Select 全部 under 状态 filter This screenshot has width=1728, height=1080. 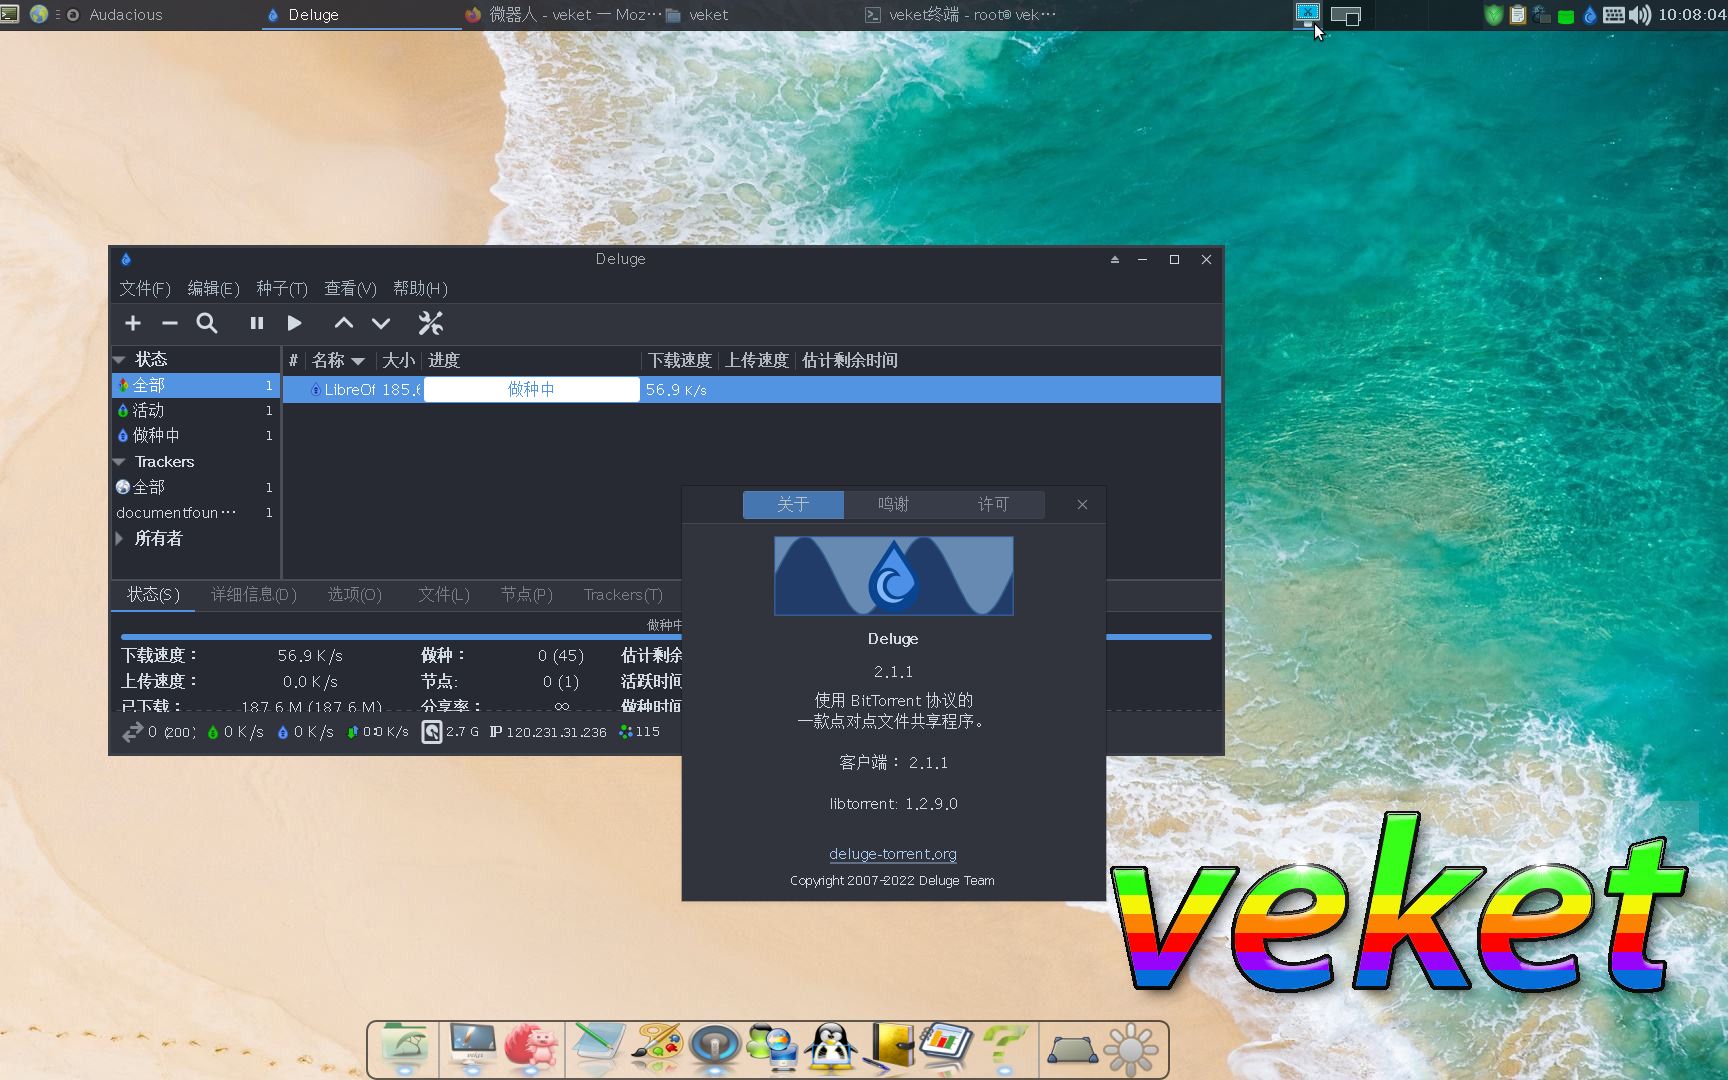195,385
